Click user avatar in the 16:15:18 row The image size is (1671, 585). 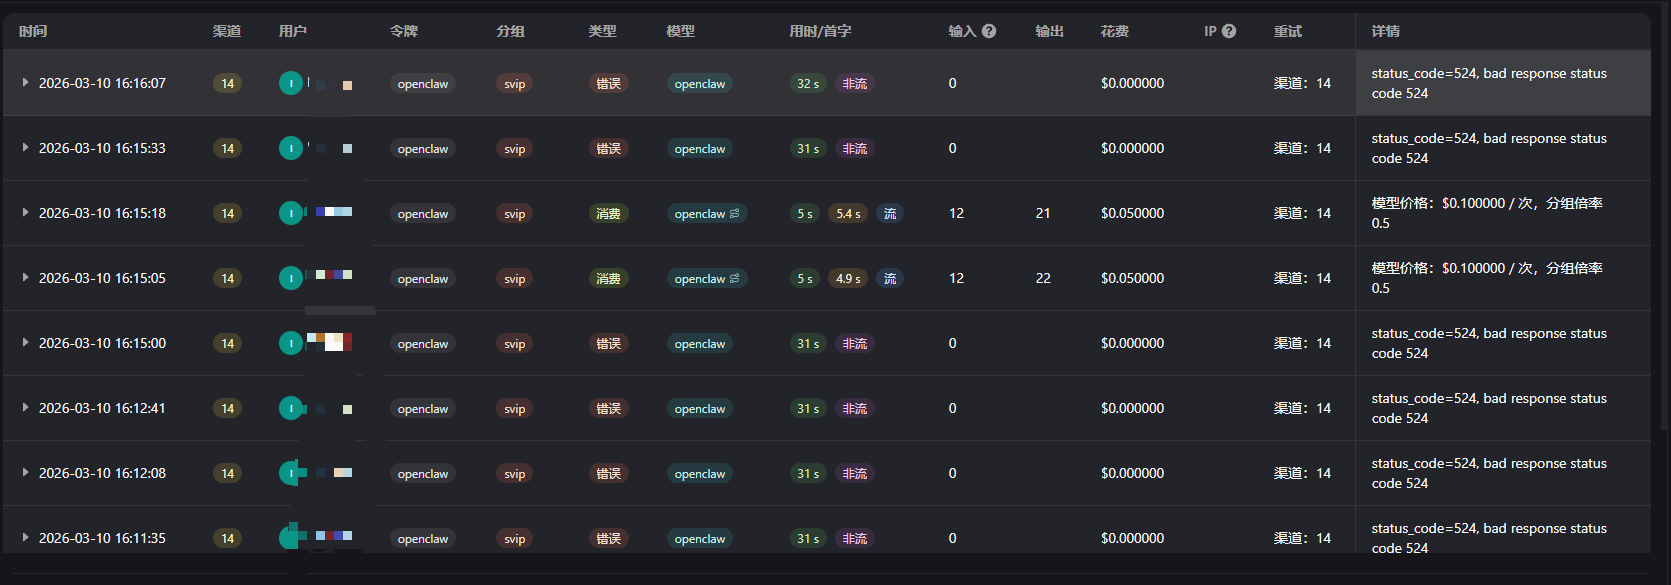[291, 213]
